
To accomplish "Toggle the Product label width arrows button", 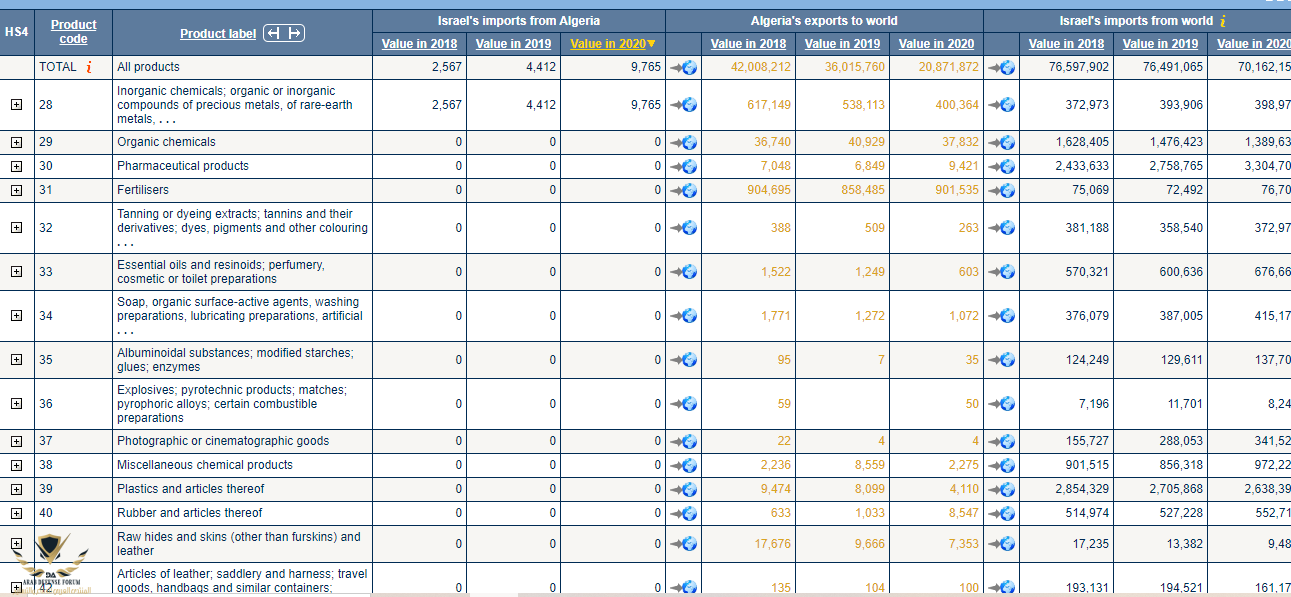I will point(283,33).
